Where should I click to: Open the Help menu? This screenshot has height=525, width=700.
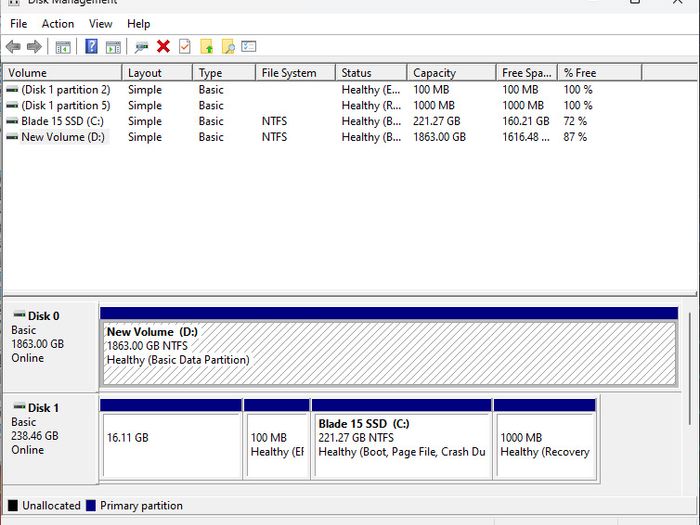coord(138,24)
